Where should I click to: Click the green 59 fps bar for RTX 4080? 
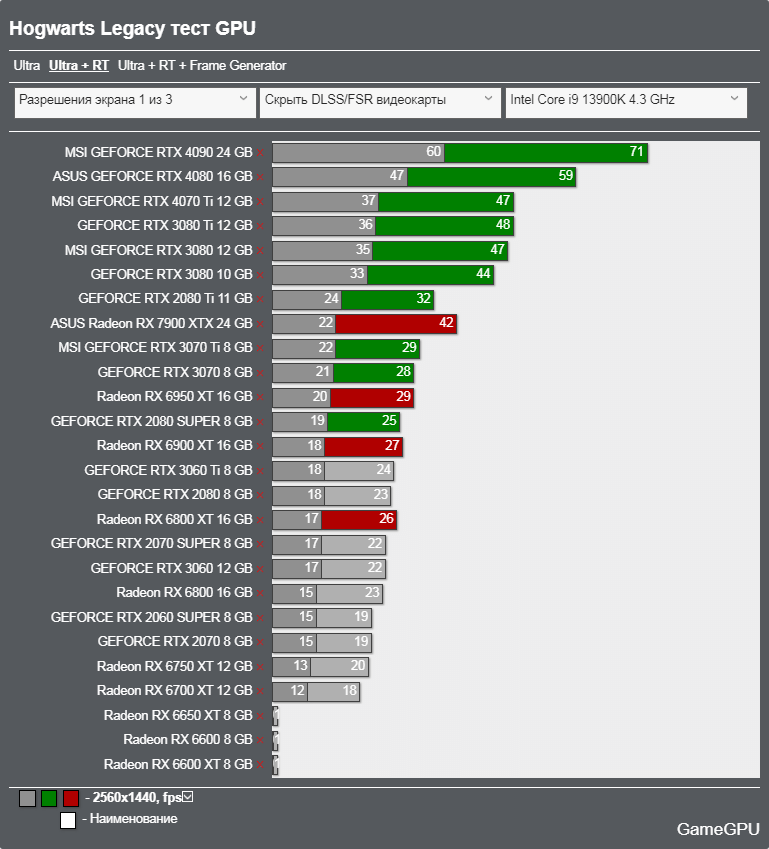pos(491,177)
